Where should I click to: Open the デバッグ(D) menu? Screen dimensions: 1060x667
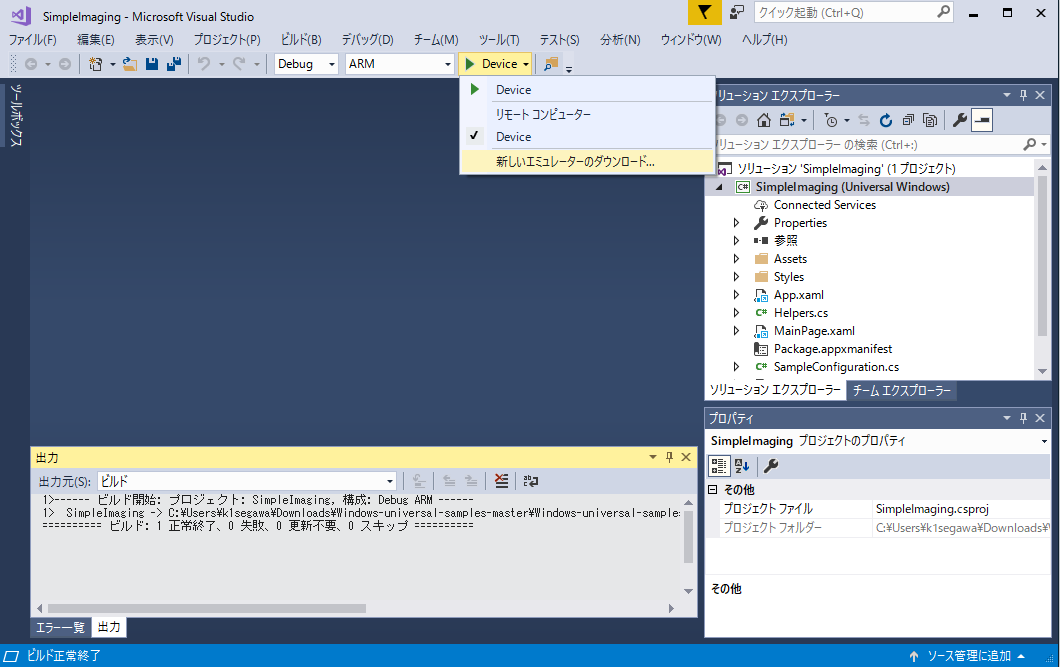pos(367,40)
